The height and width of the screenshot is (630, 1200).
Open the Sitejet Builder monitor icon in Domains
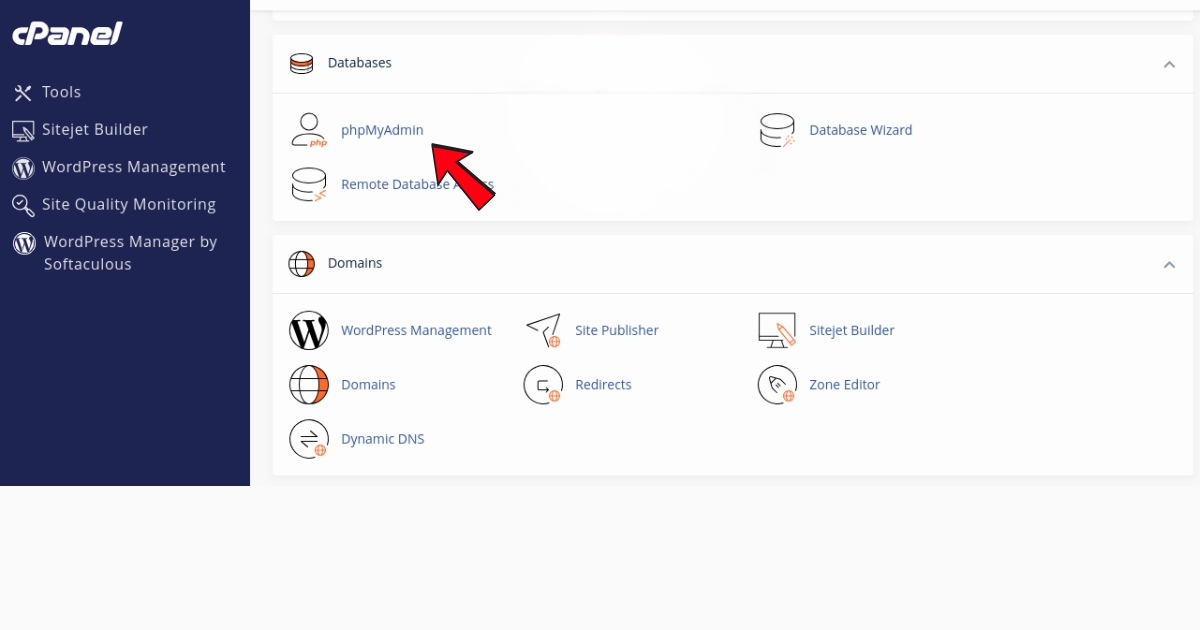[x=777, y=330]
